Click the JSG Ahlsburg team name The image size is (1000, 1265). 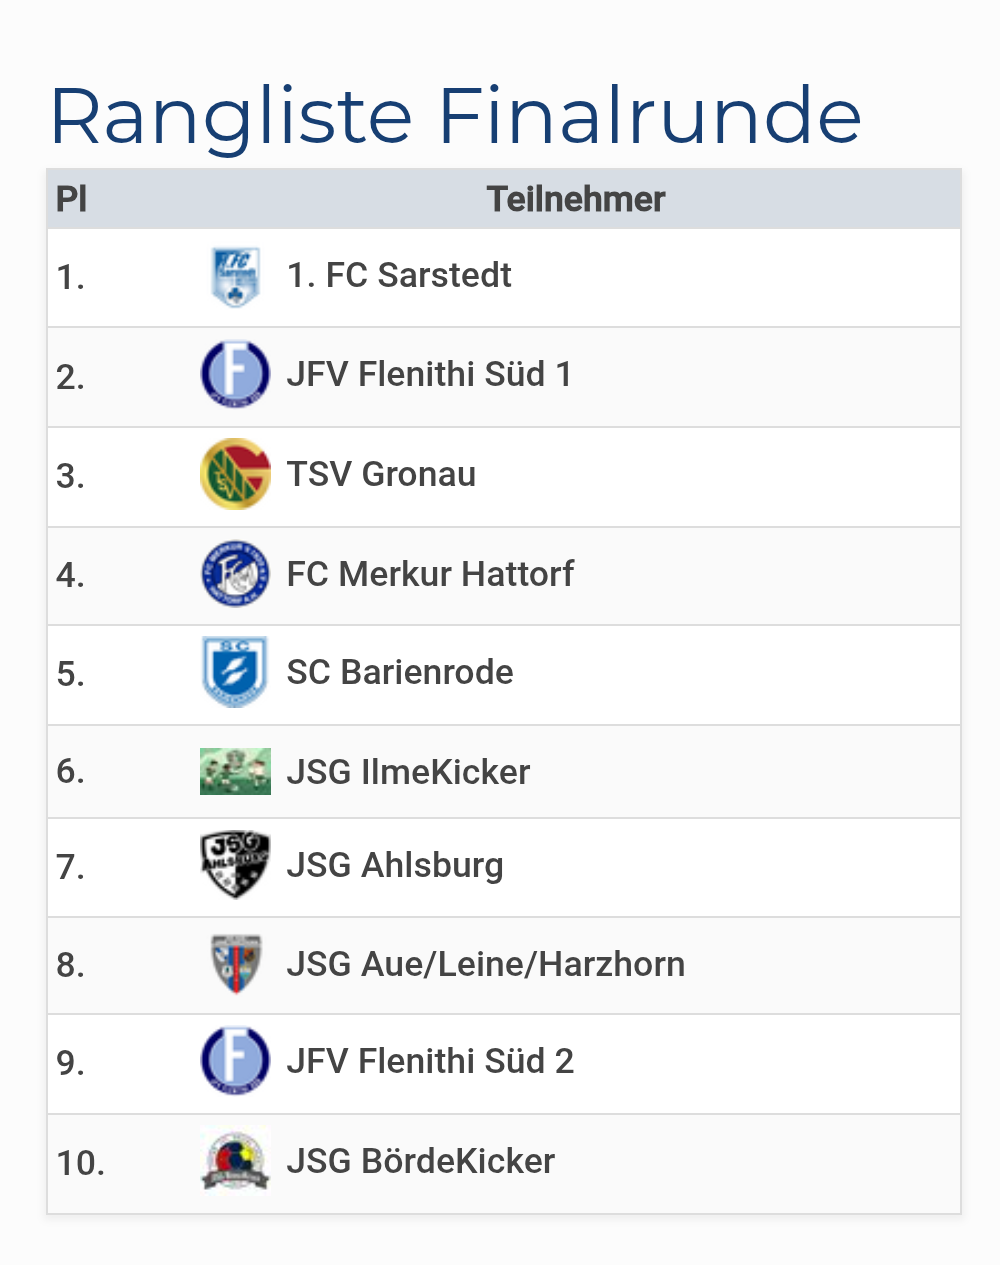(395, 865)
